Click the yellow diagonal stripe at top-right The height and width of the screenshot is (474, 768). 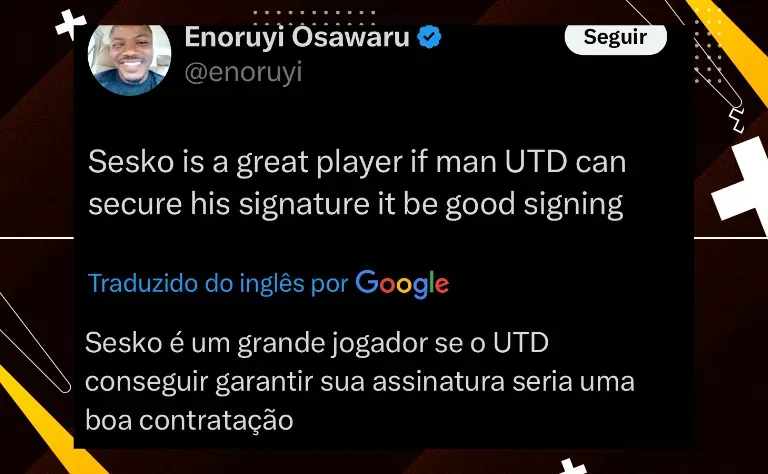pyautogui.click(x=729, y=51)
